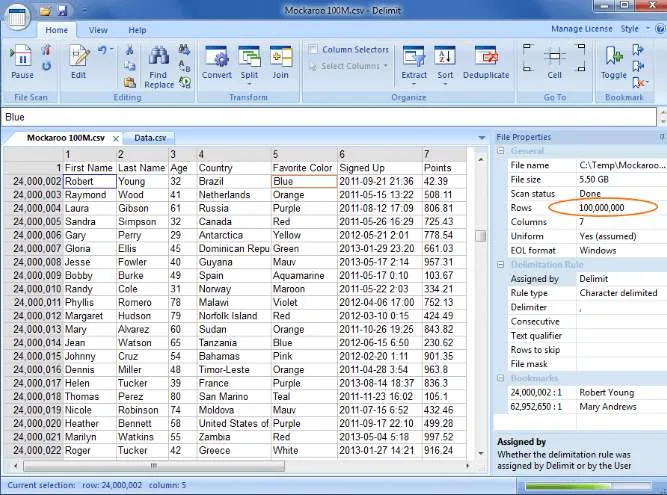
Task: Pause the file scan
Action: point(22,62)
